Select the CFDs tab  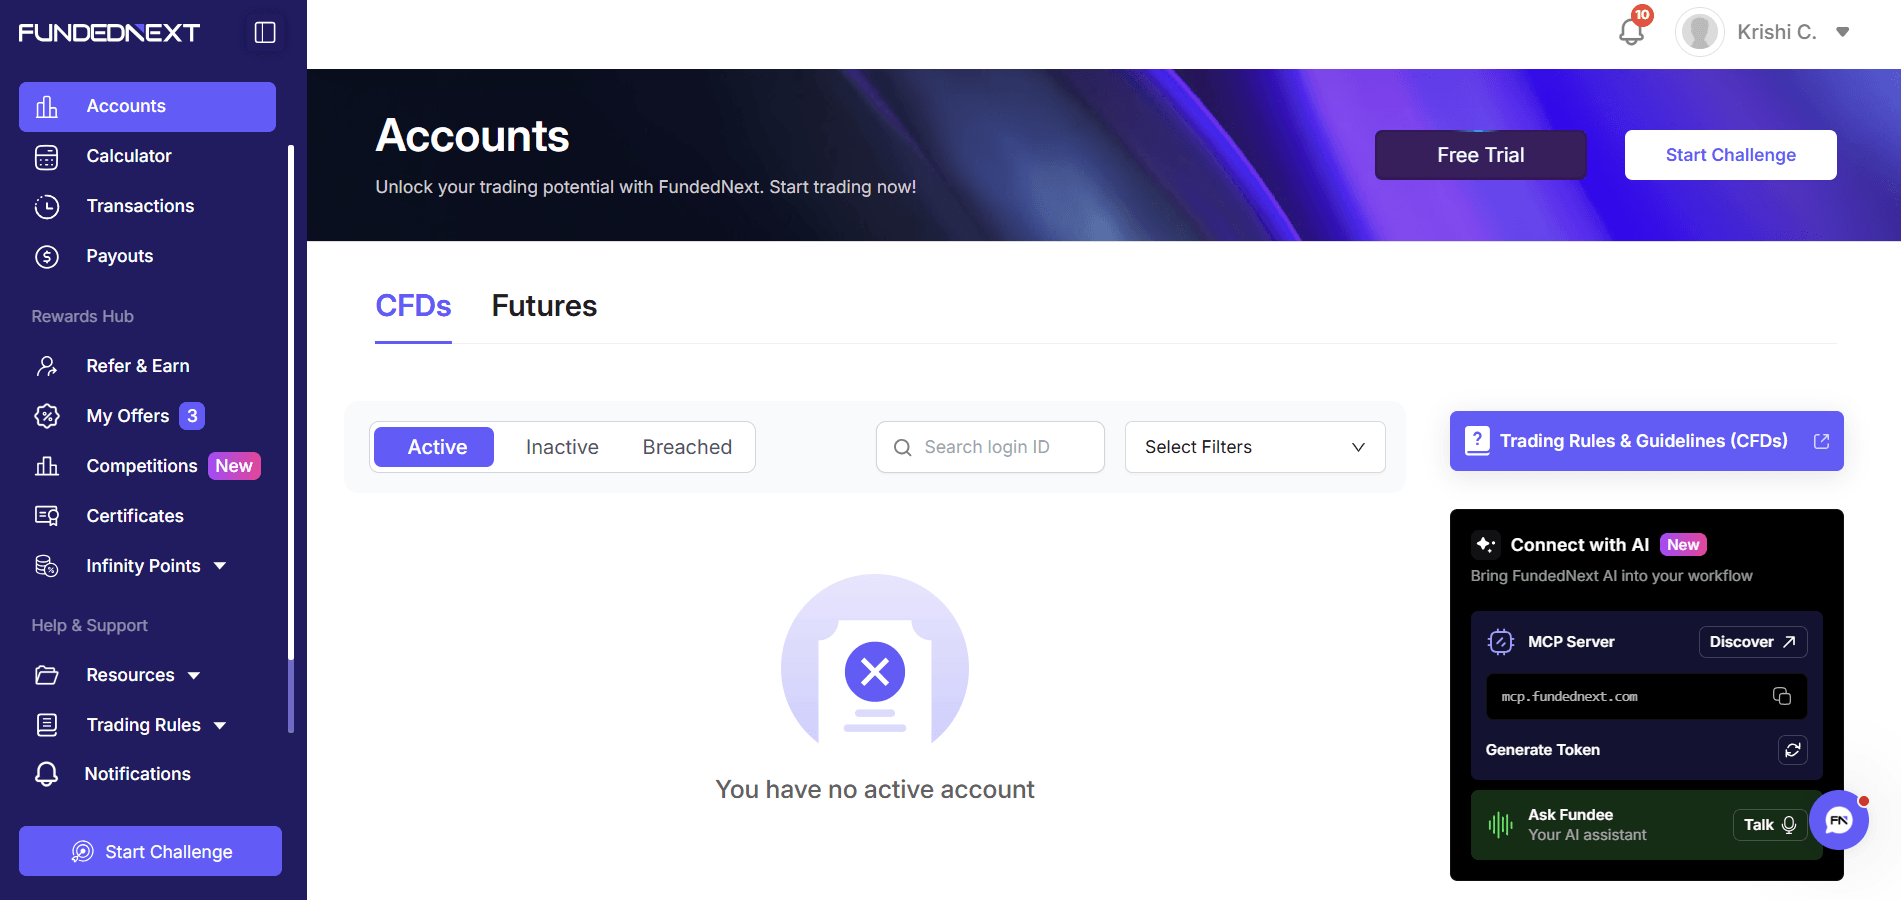click(413, 306)
